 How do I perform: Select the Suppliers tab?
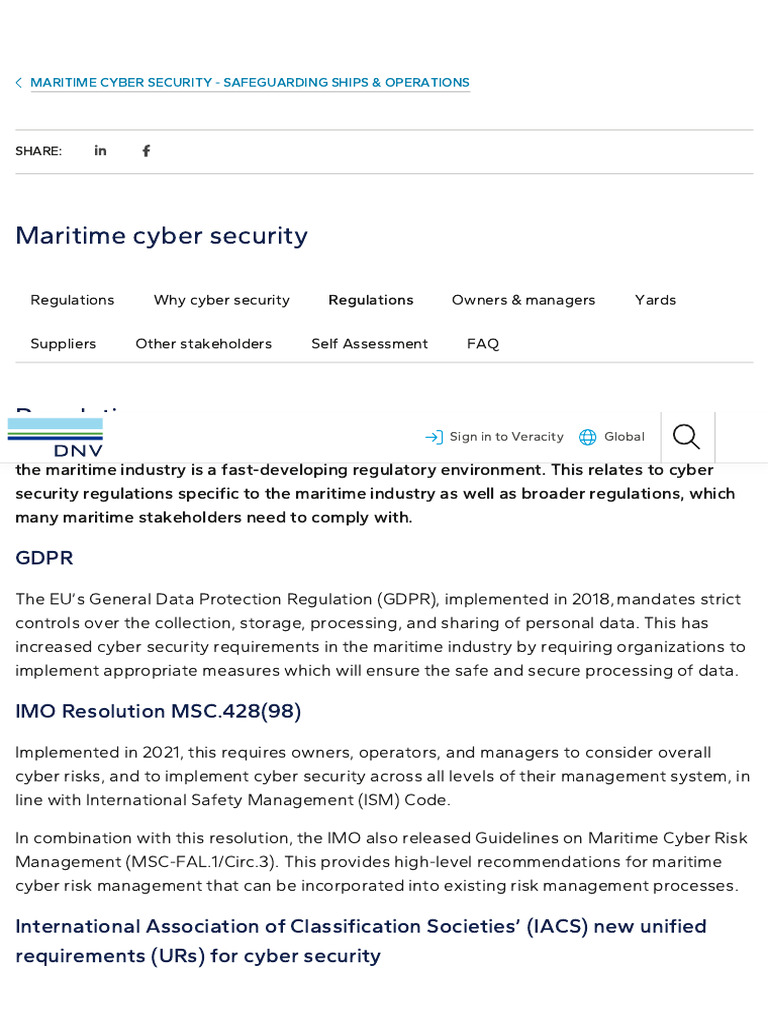pos(63,344)
